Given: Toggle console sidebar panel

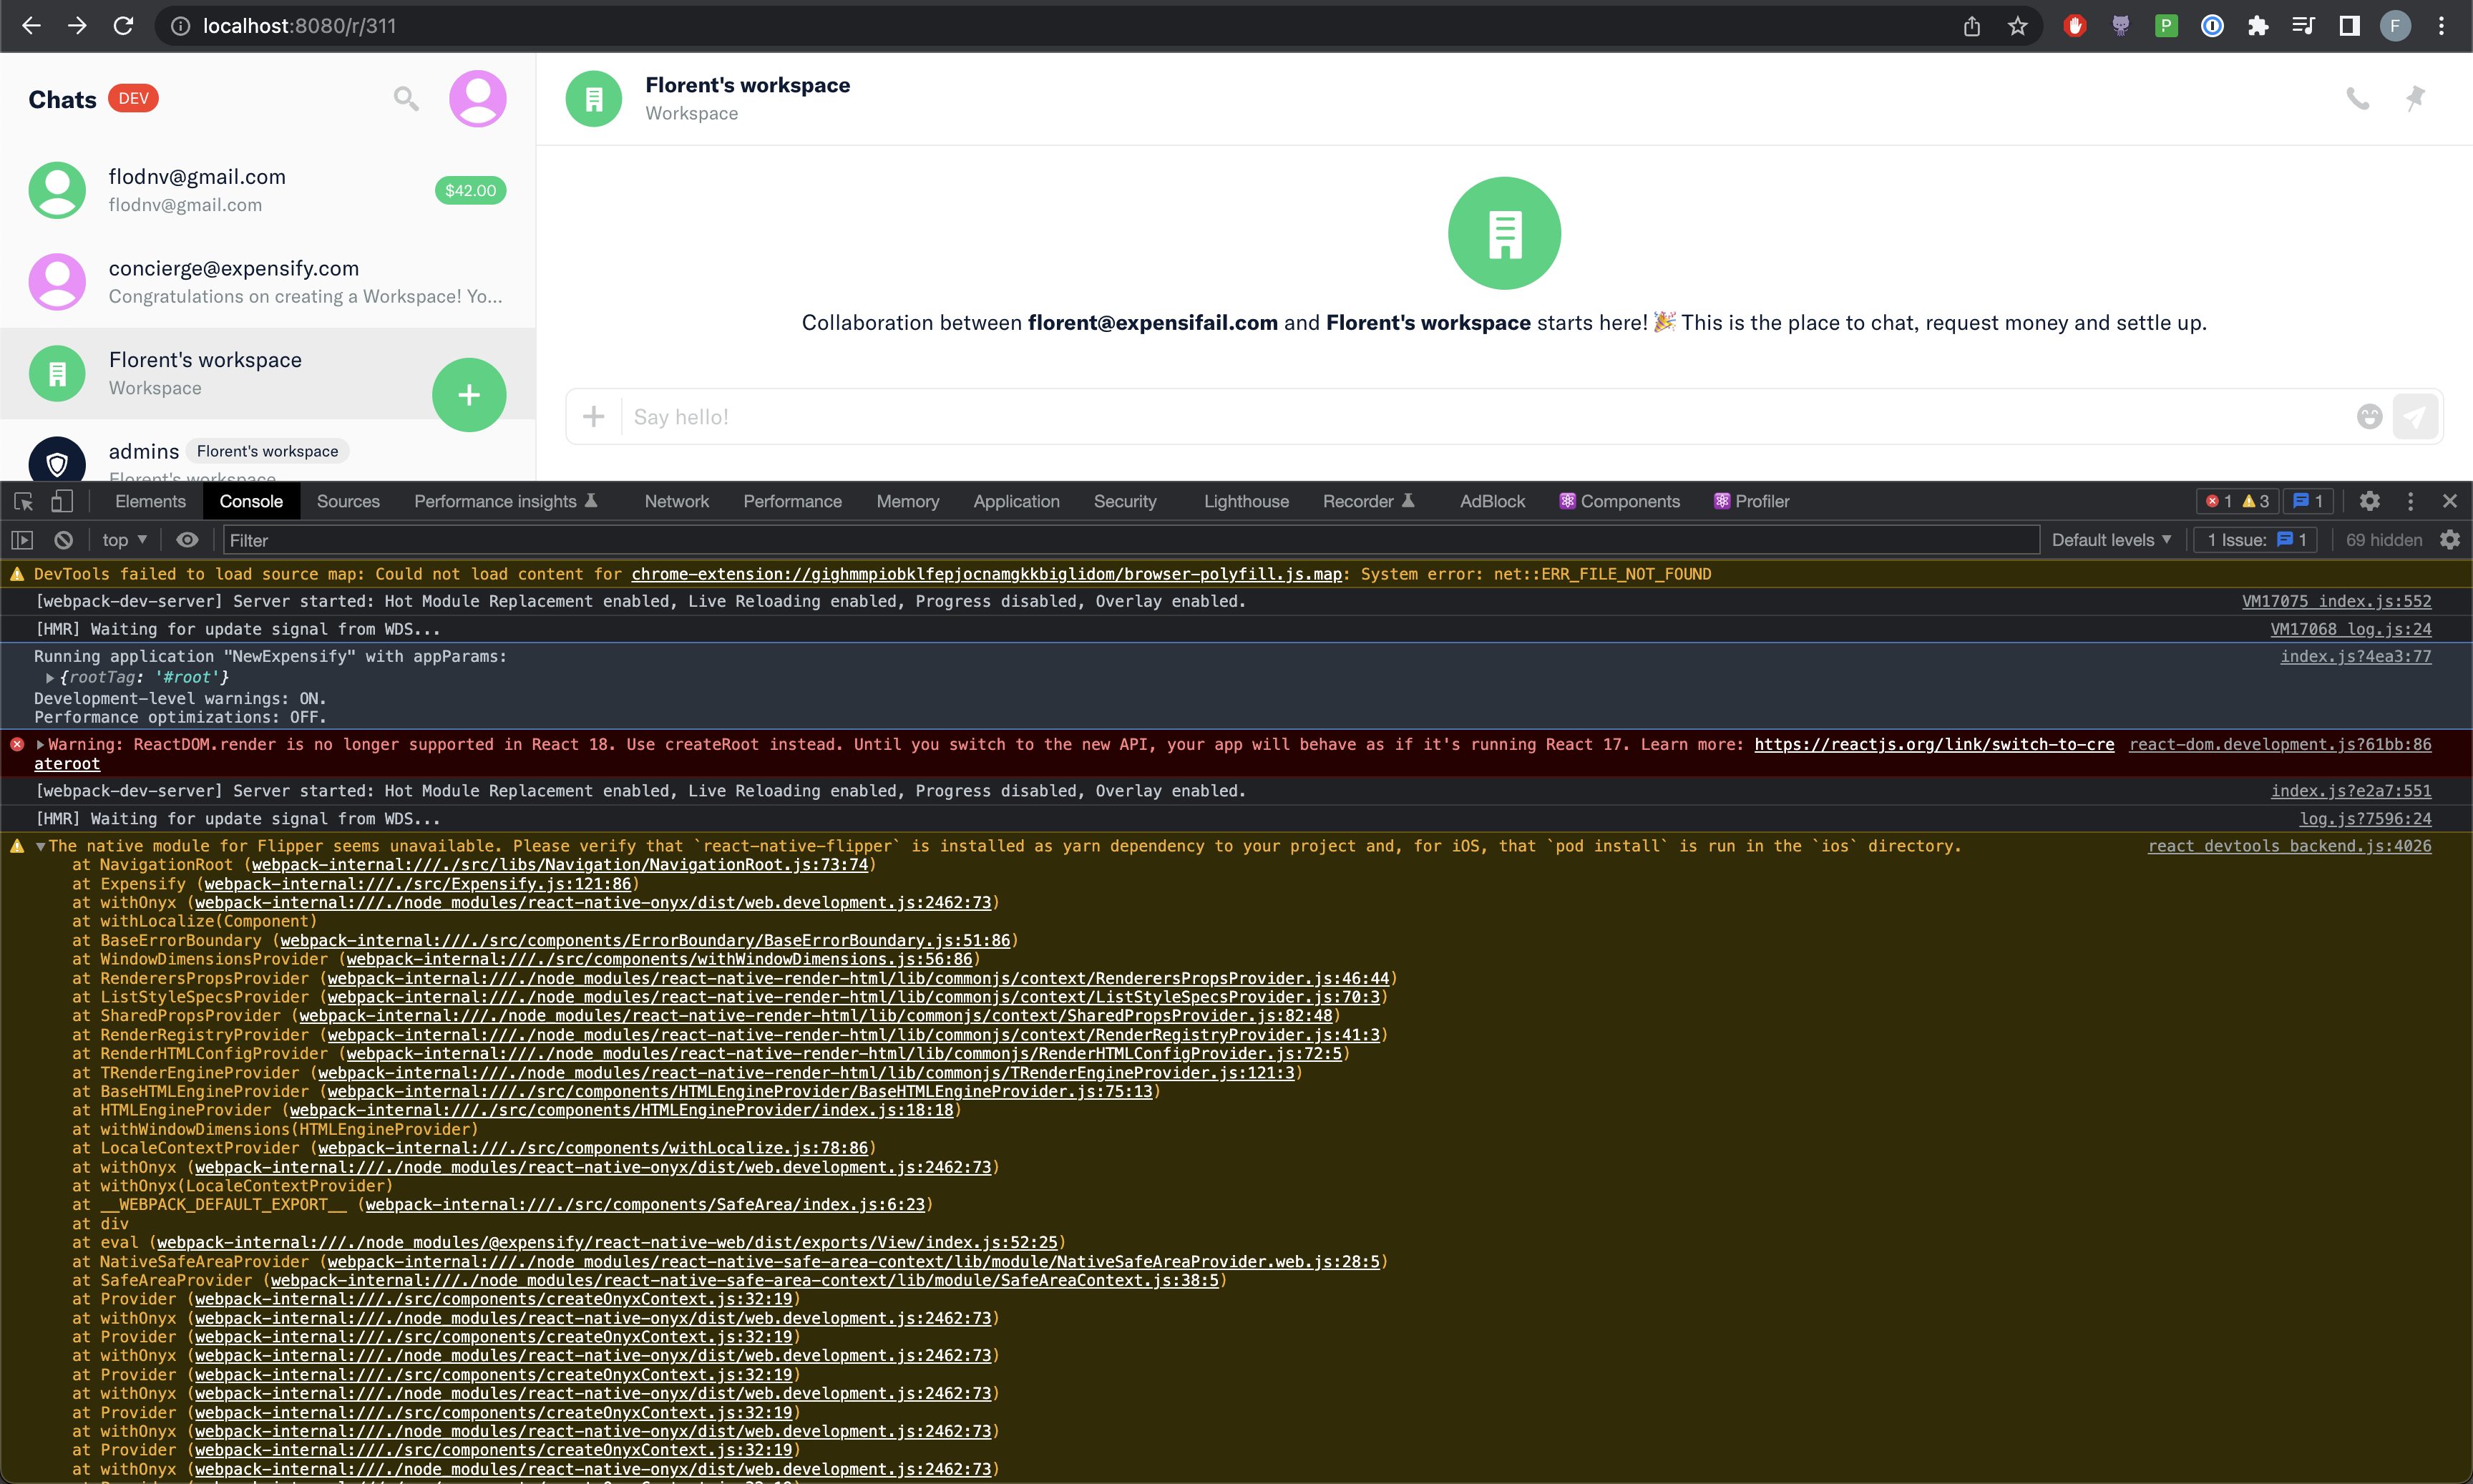Looking at the screenshot, I should (22, 540).
